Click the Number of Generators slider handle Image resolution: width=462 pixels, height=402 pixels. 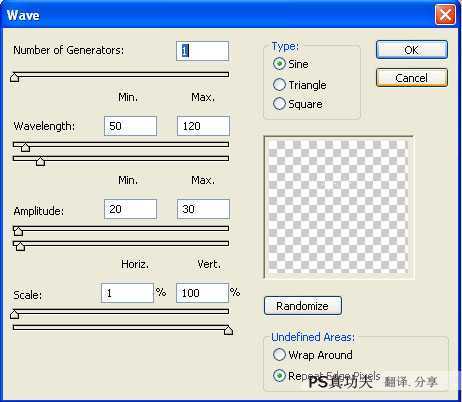click(x=14, y=77)
